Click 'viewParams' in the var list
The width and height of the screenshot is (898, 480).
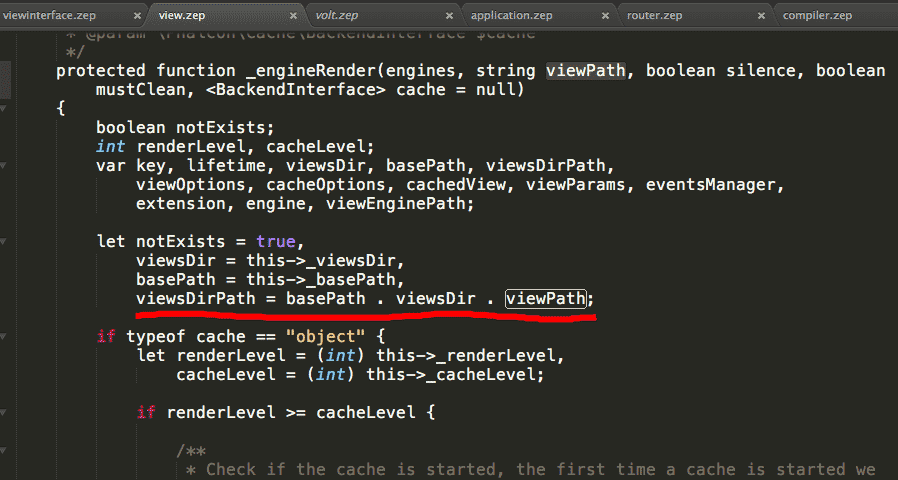[x=576, y=184]
